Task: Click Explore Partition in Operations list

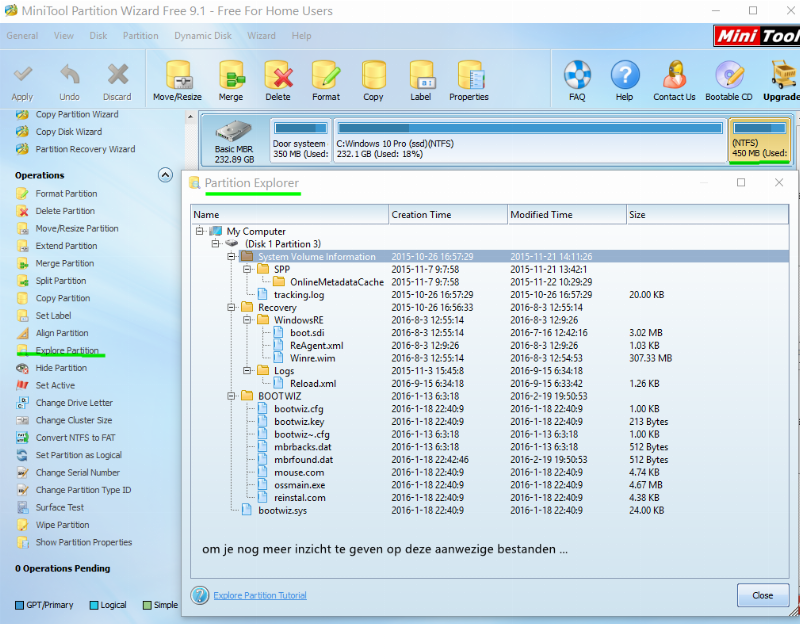Action: (x=67, y=351)
